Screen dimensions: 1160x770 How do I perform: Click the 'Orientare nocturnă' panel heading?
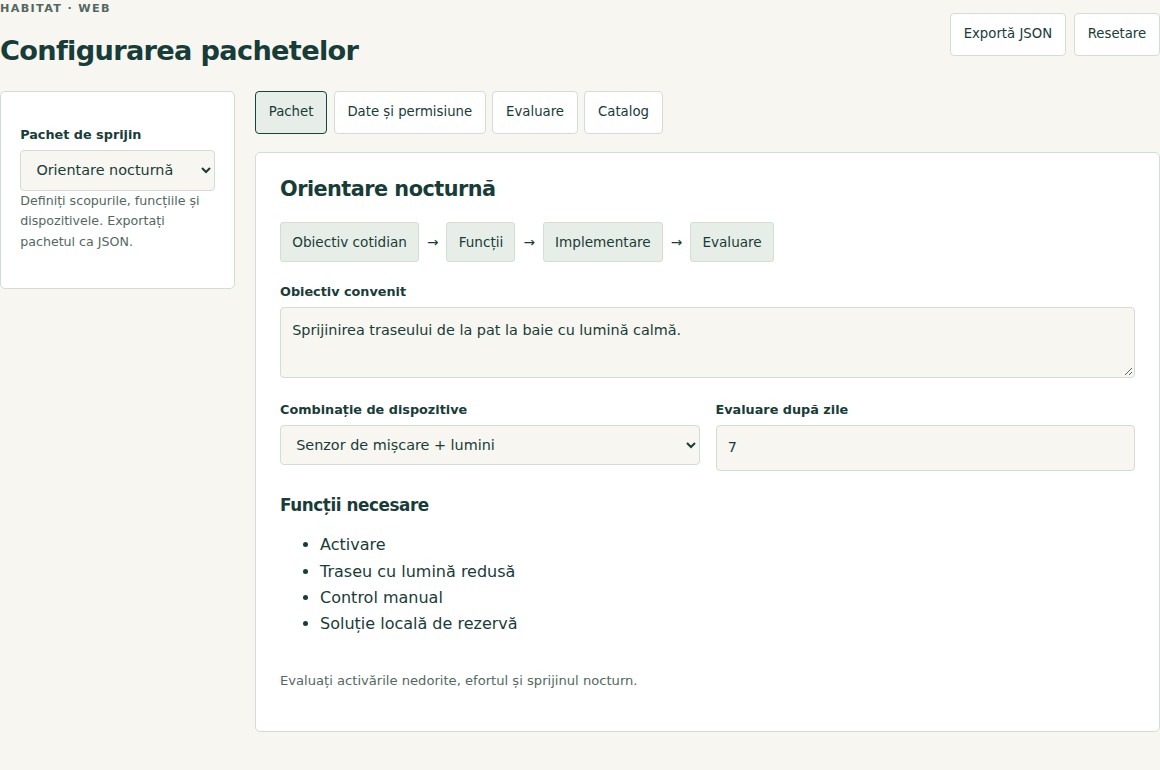(x=388, y=189)
